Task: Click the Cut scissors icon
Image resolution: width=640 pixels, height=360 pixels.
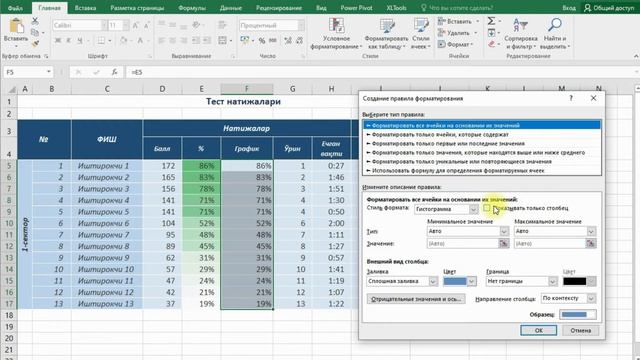Action: 35,21
